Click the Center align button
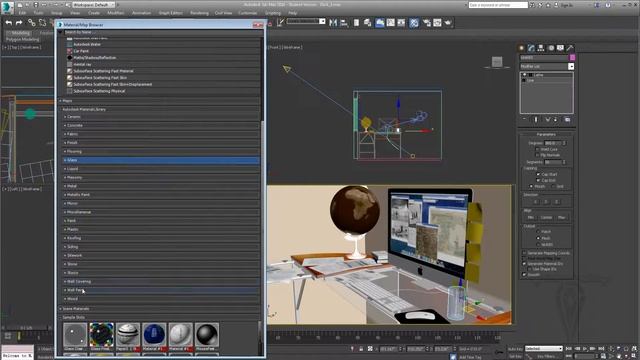Screen dimensions: 640x360 (546, 217)
